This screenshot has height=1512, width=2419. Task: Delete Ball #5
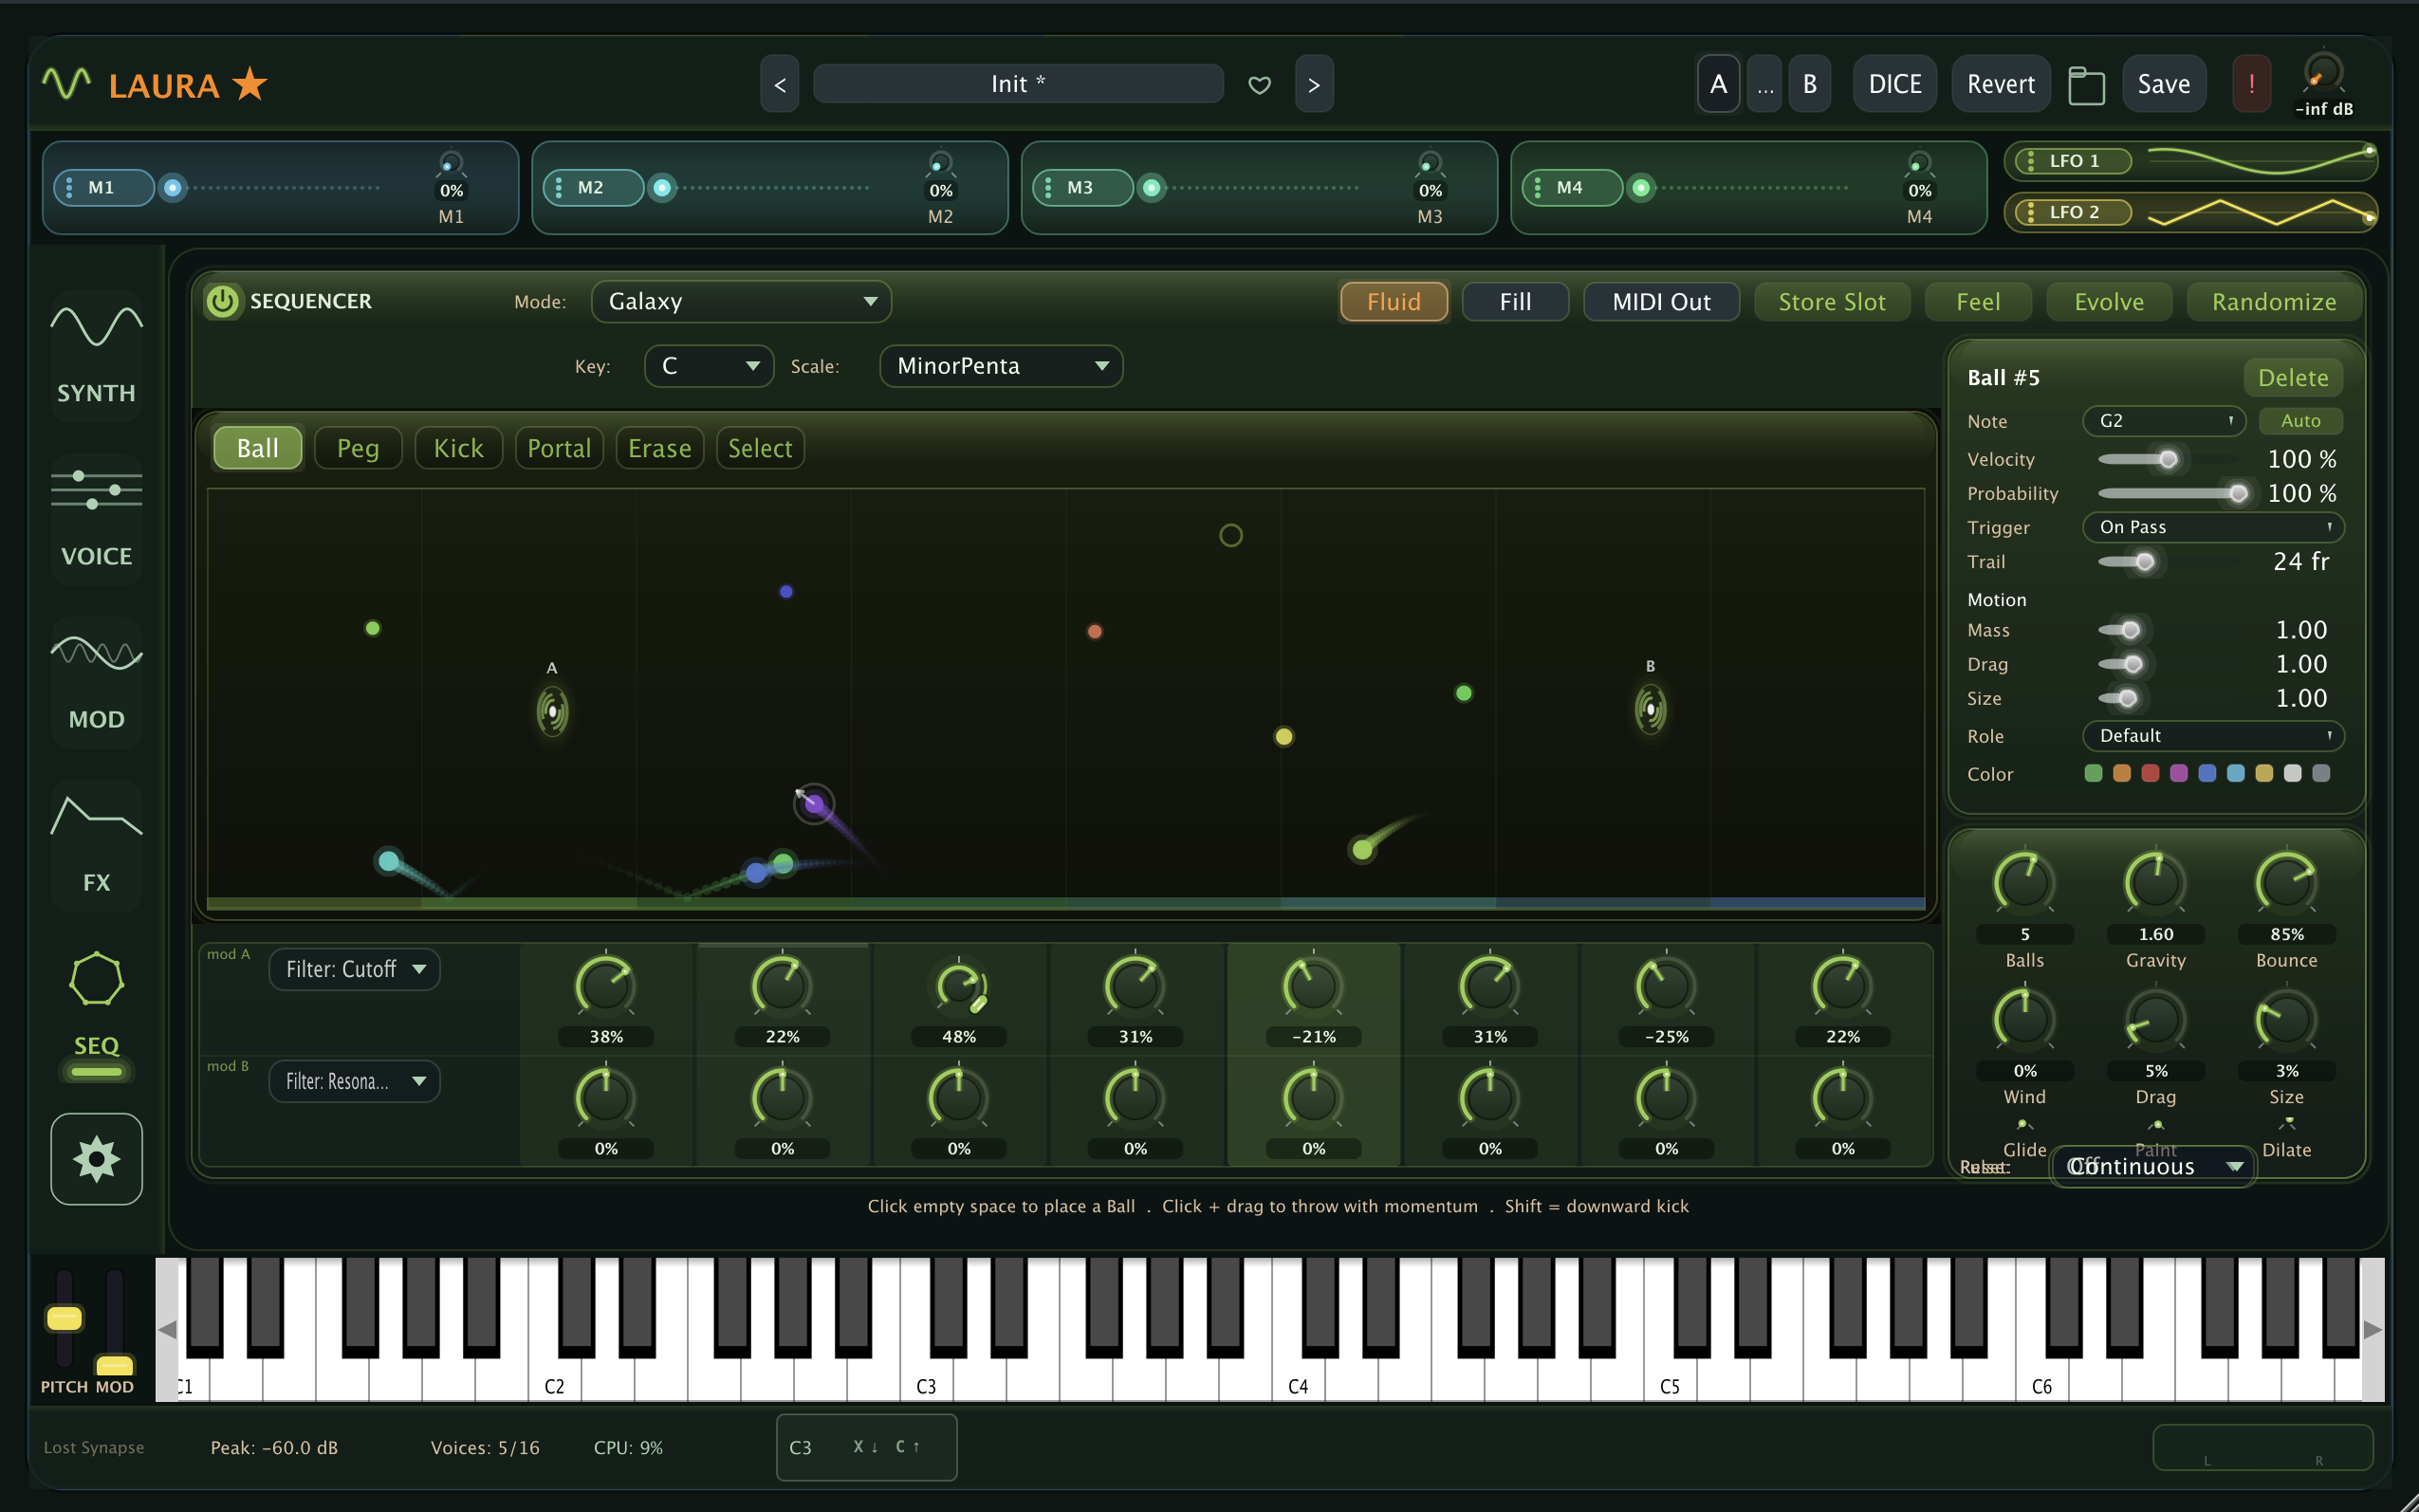2293,378
